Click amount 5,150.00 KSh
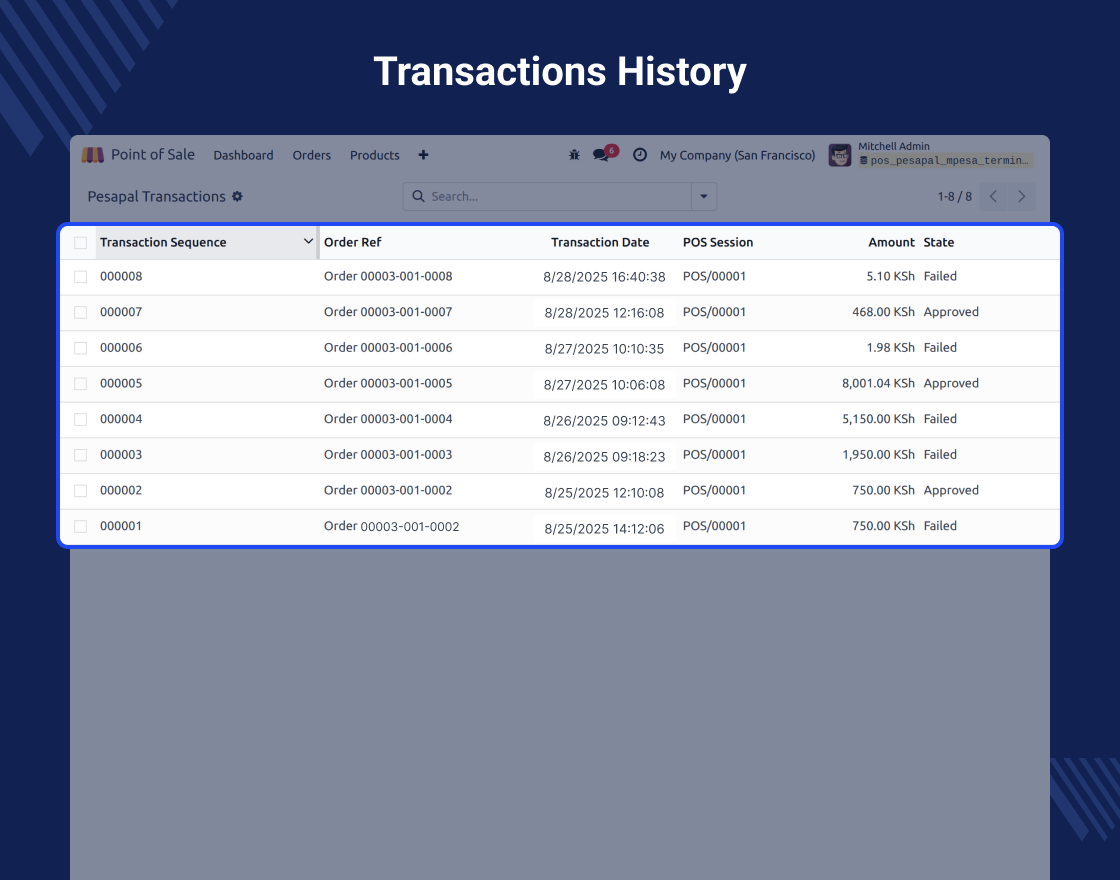 click(879, 419)
